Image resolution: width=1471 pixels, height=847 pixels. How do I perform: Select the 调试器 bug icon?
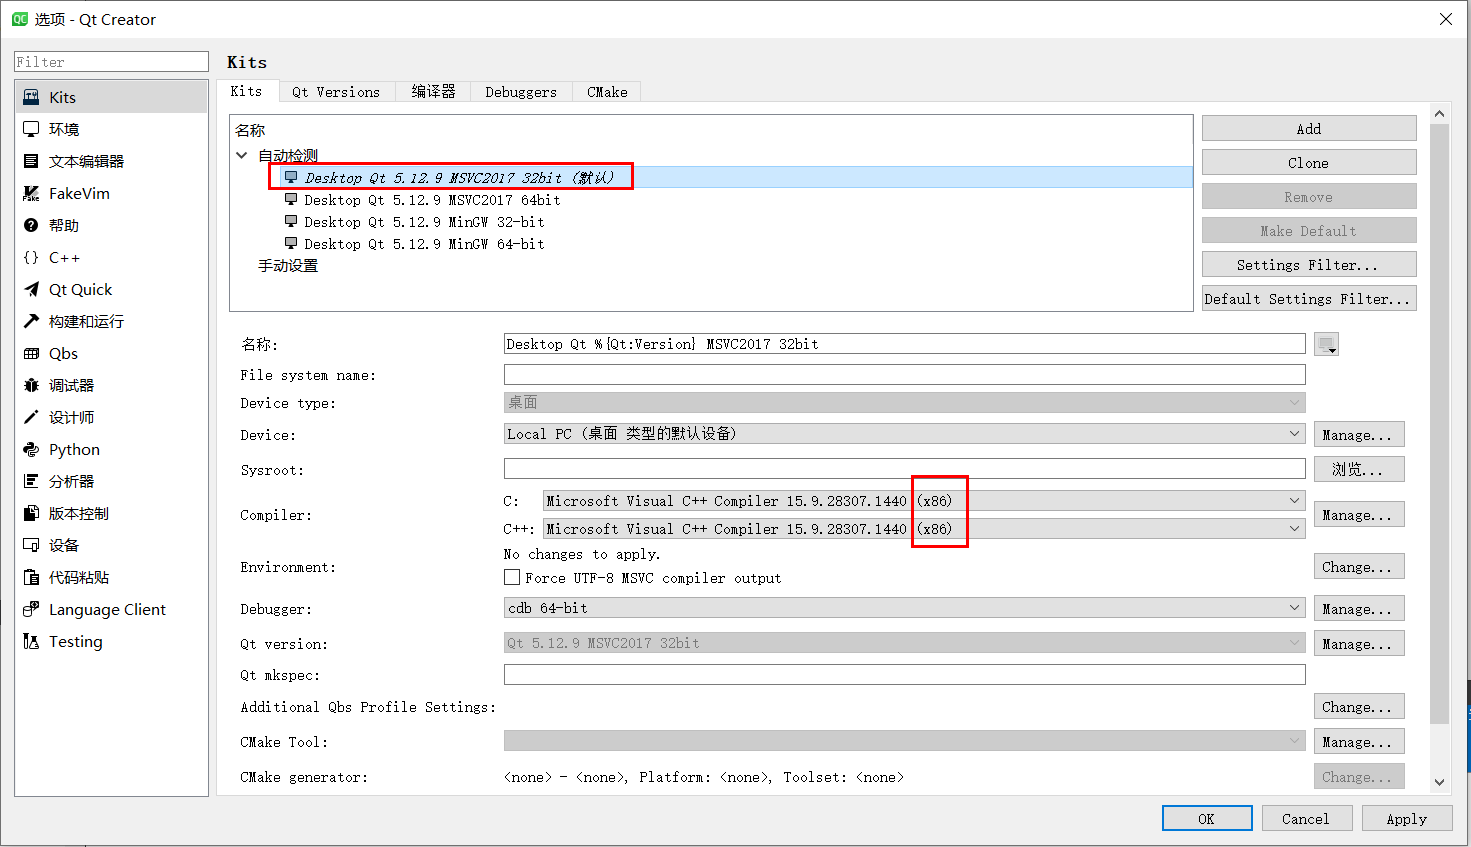30,385
